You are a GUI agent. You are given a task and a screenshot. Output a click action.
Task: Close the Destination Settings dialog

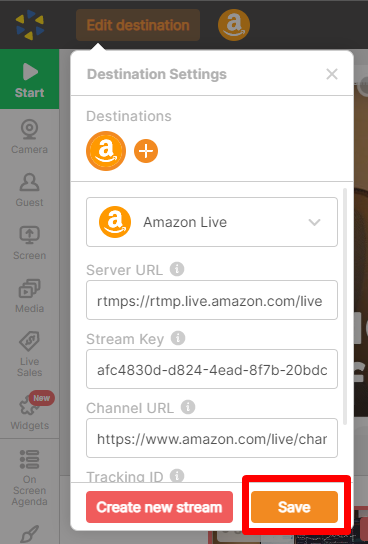click(332, 74)
